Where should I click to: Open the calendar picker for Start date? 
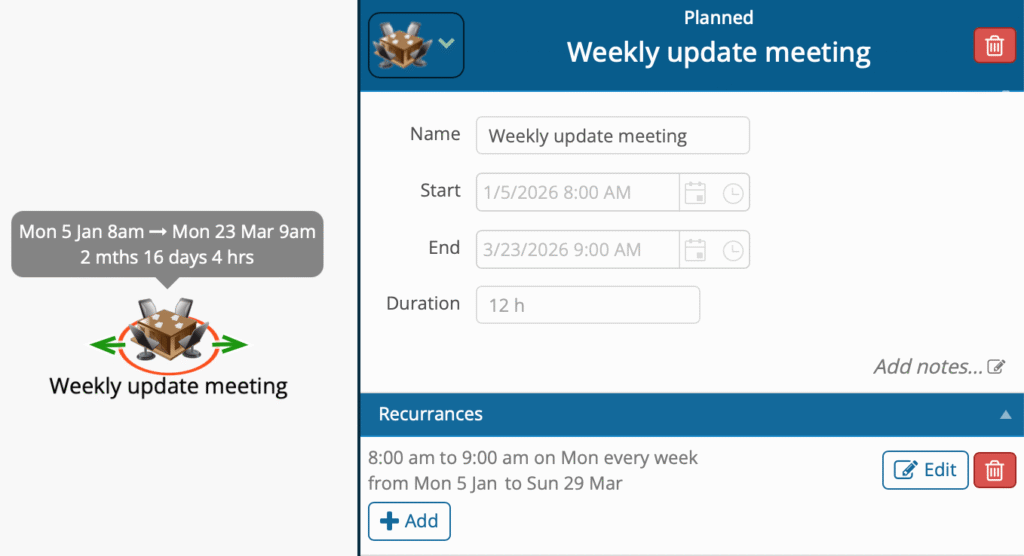coord(695,193)
